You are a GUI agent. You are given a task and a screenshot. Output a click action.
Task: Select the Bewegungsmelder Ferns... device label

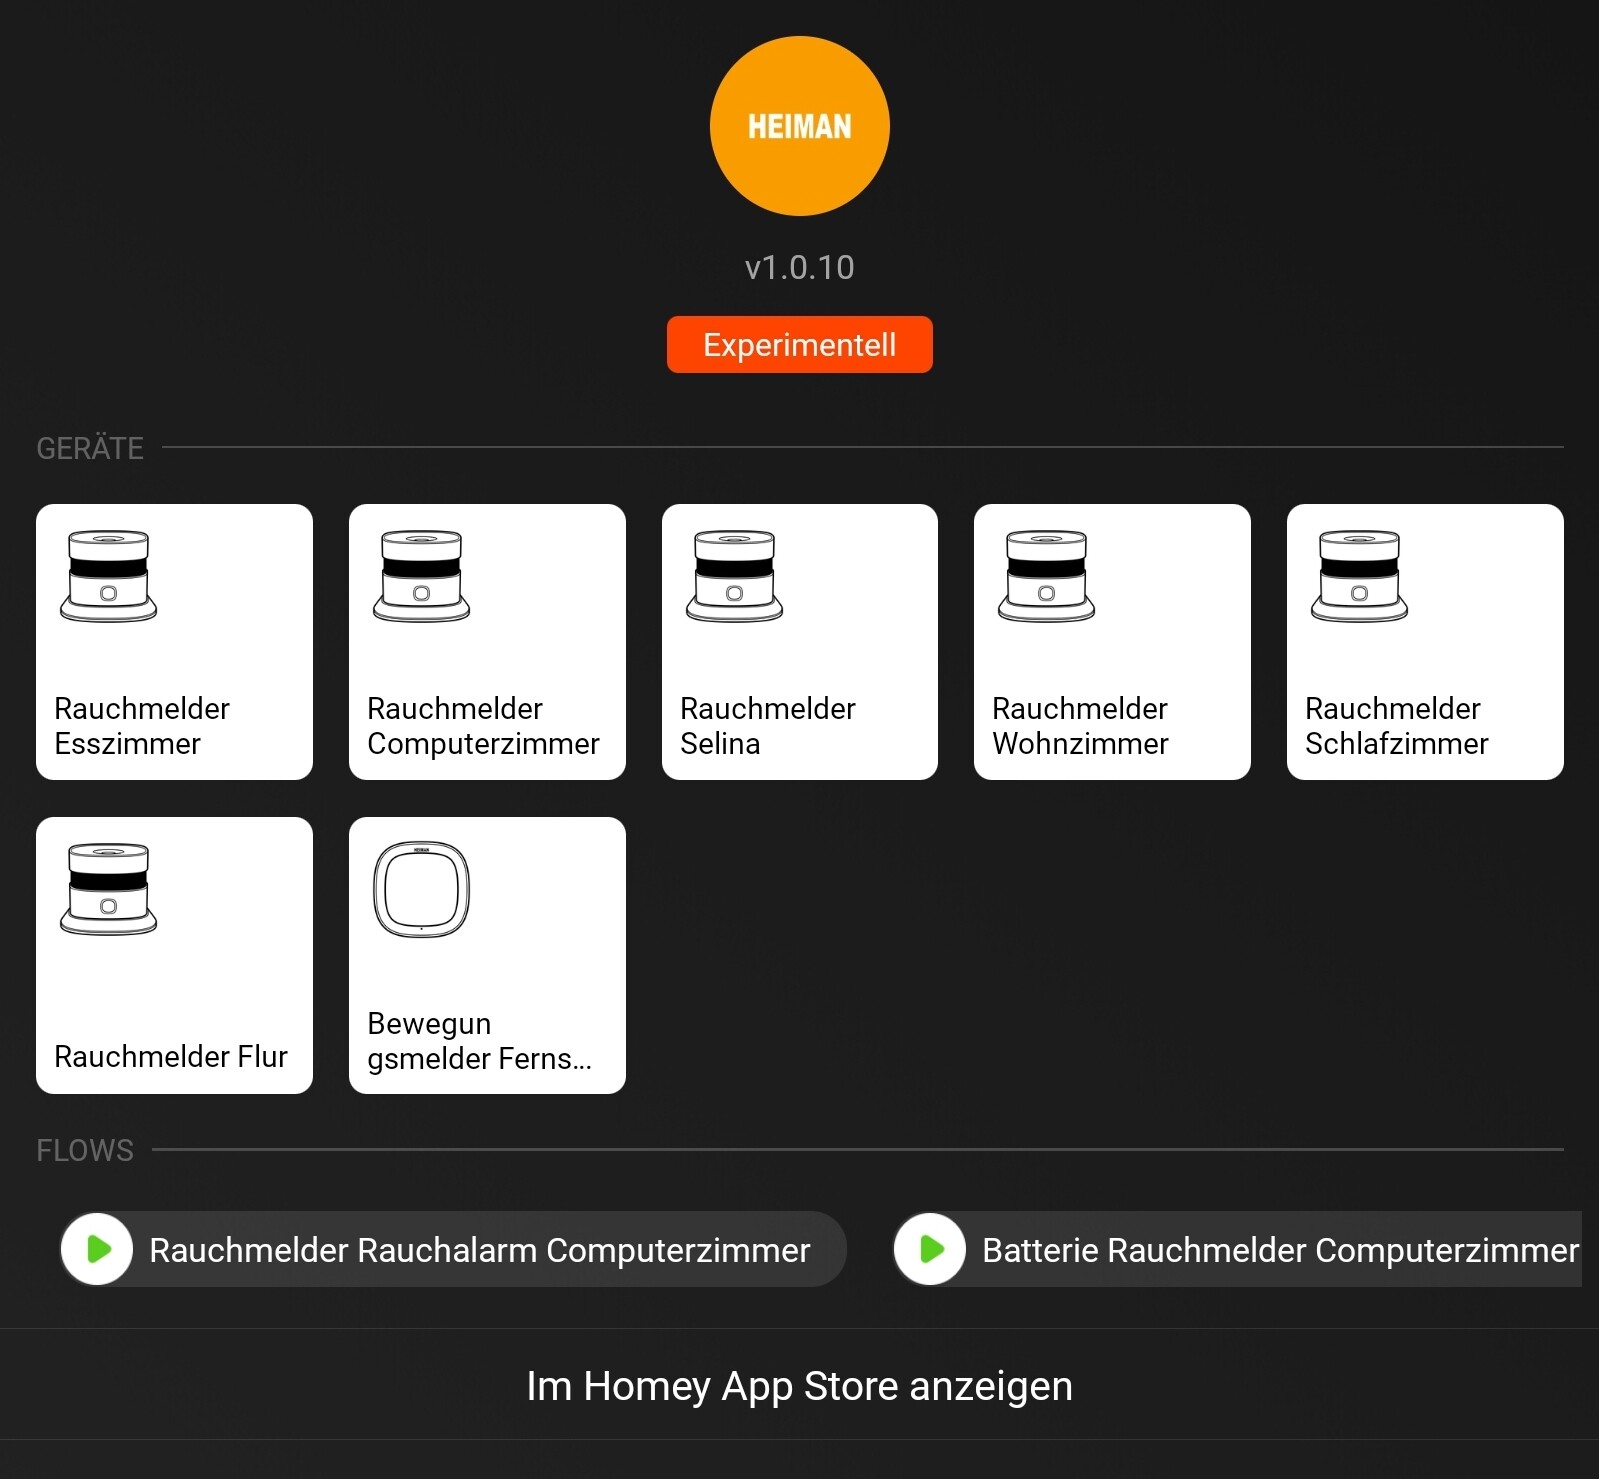click(480, 1041)
